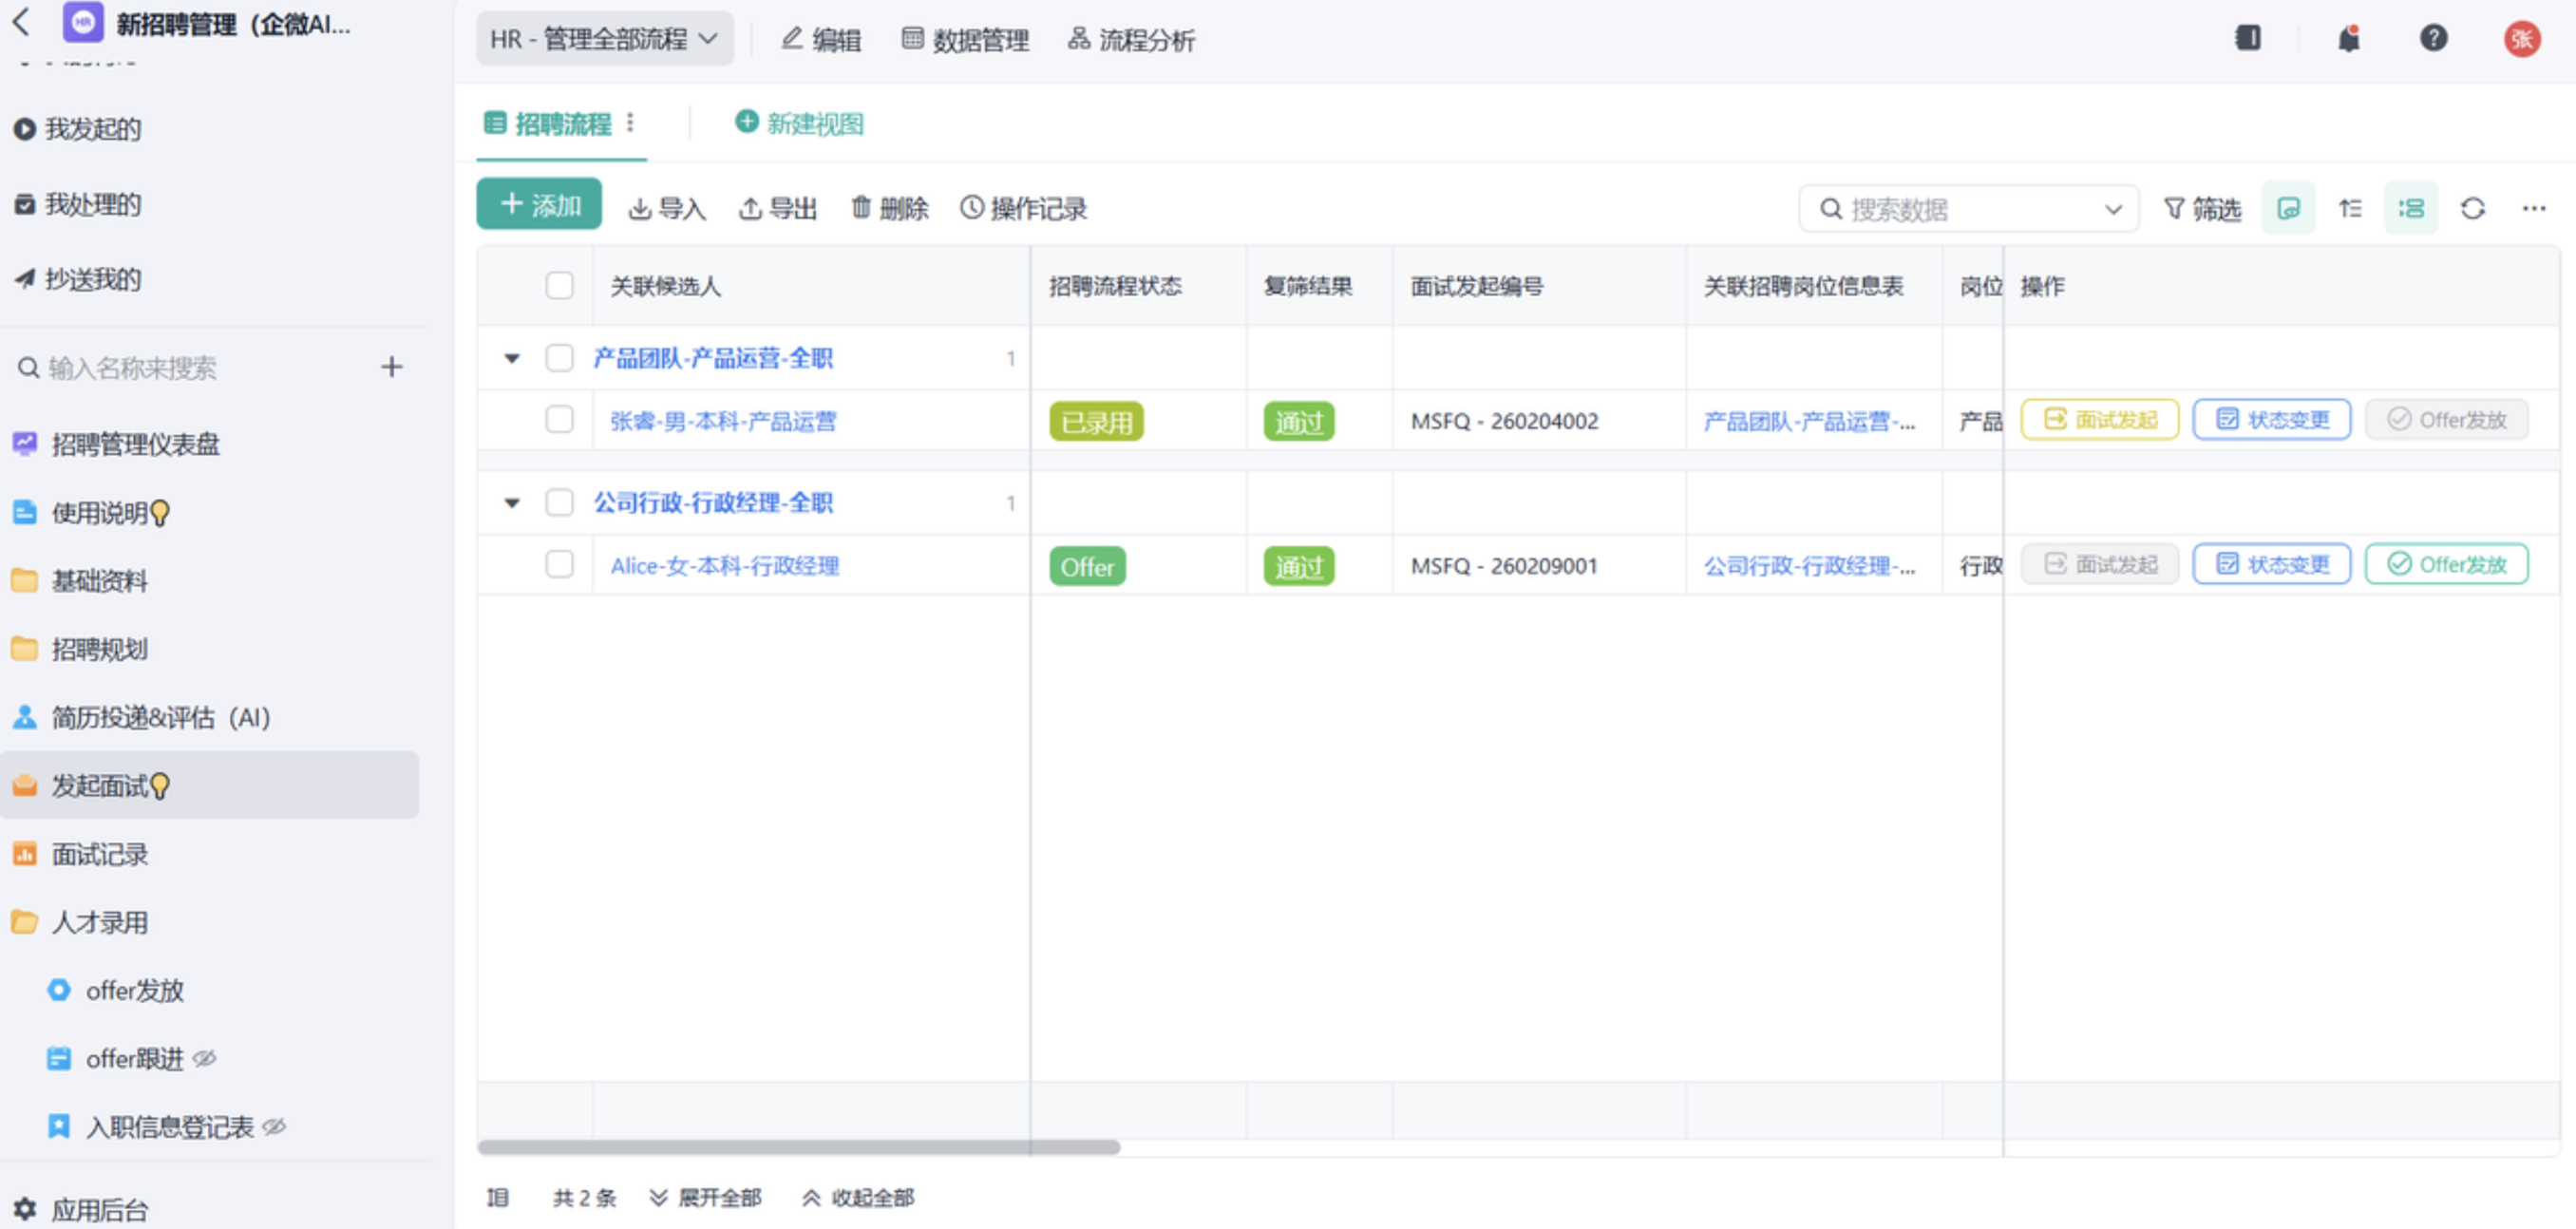Image resolution: width=2576 pixels, height=1229 pixels.
Task: Open the search field dropdown arrow
Action: click(x=2112, y=209)
